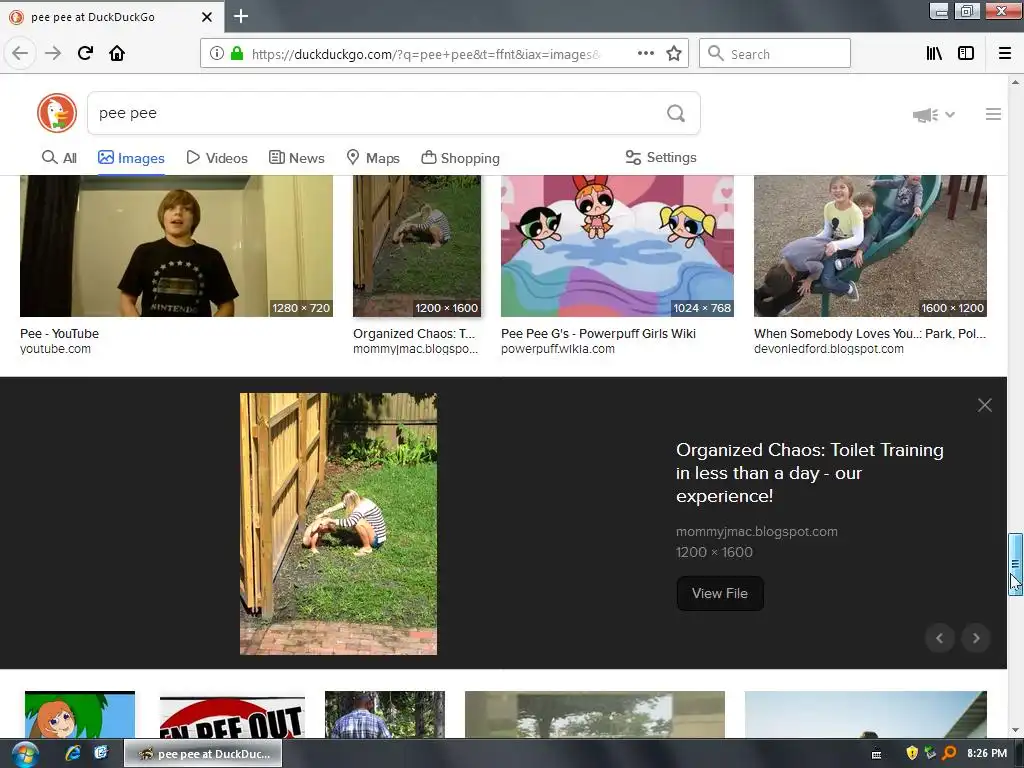The width and height of the screenshot is (1024, 768).
Task: Click the View File button
Action: pos(720,594)
